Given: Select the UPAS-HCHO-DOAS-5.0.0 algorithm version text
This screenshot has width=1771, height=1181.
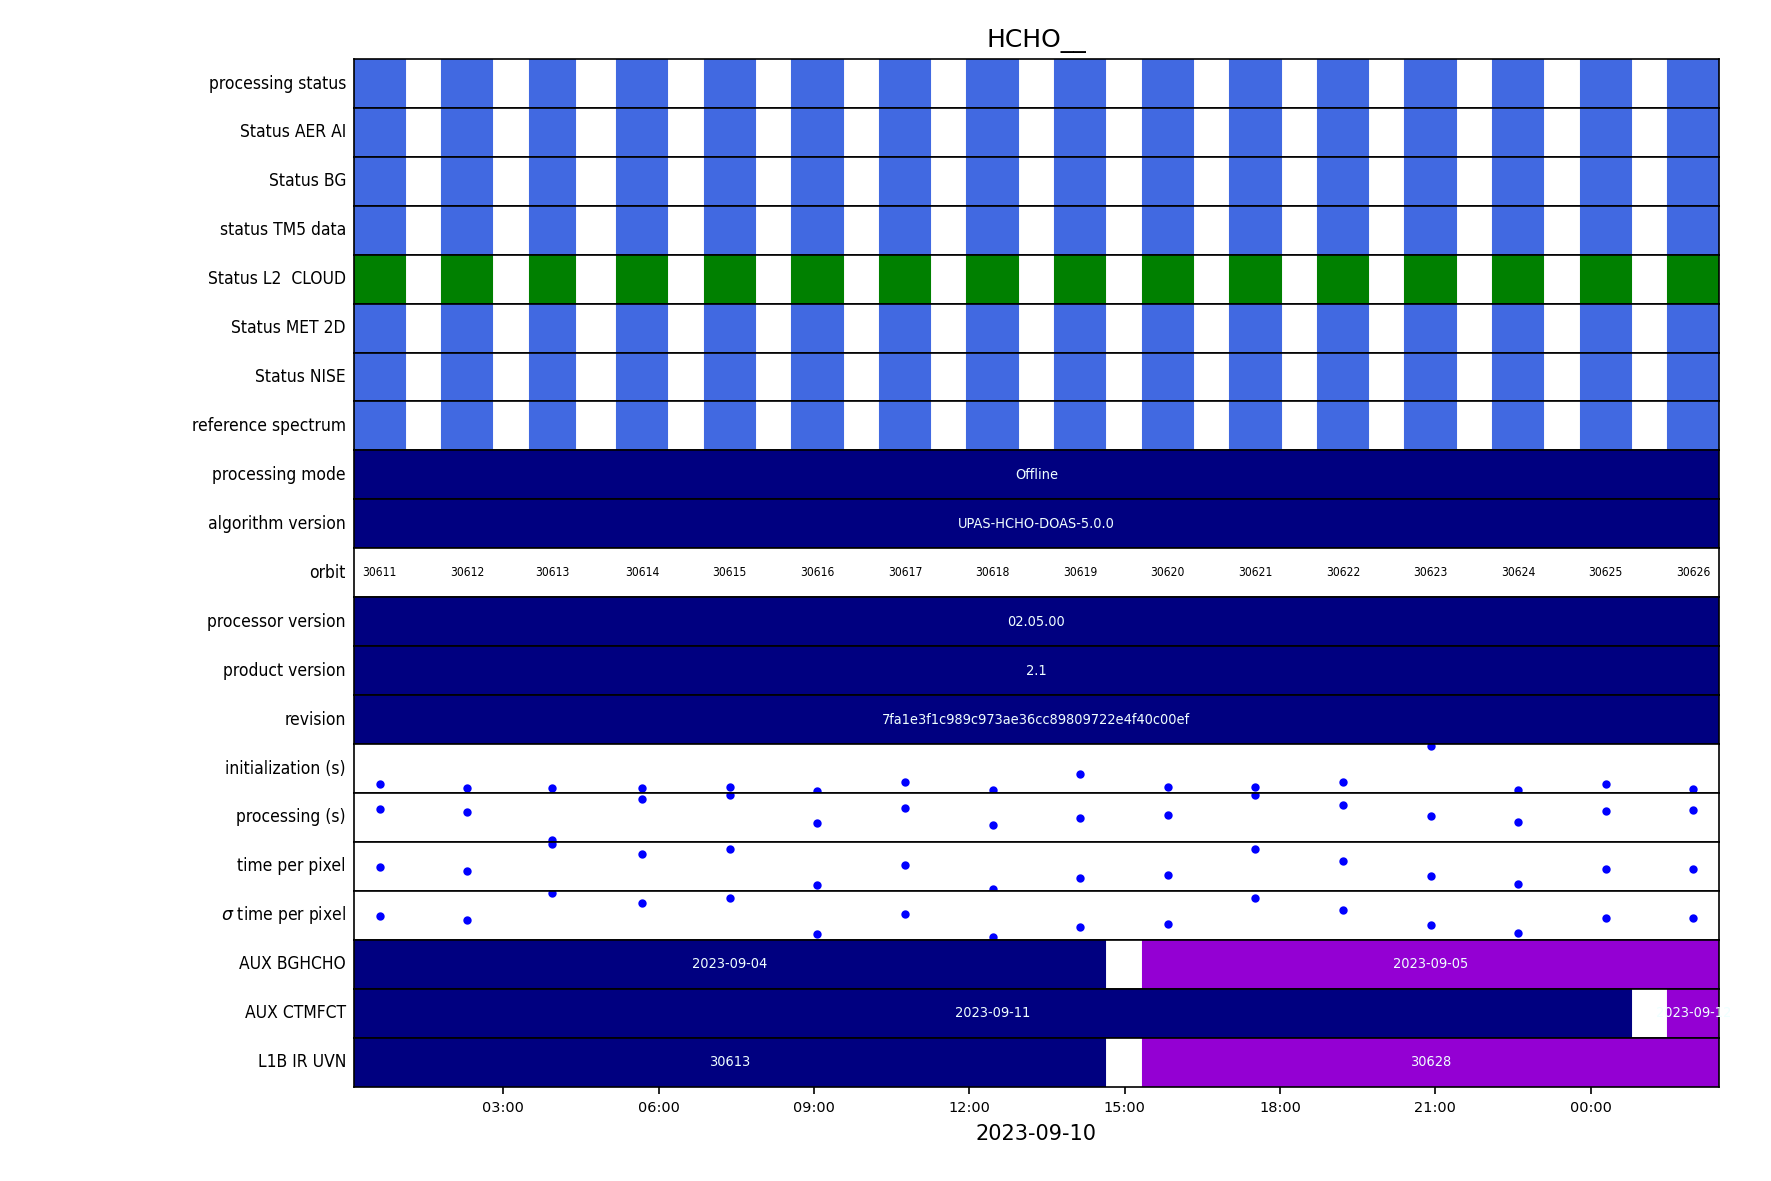Looking at the screenshot, I should [x=1035, y=524].
